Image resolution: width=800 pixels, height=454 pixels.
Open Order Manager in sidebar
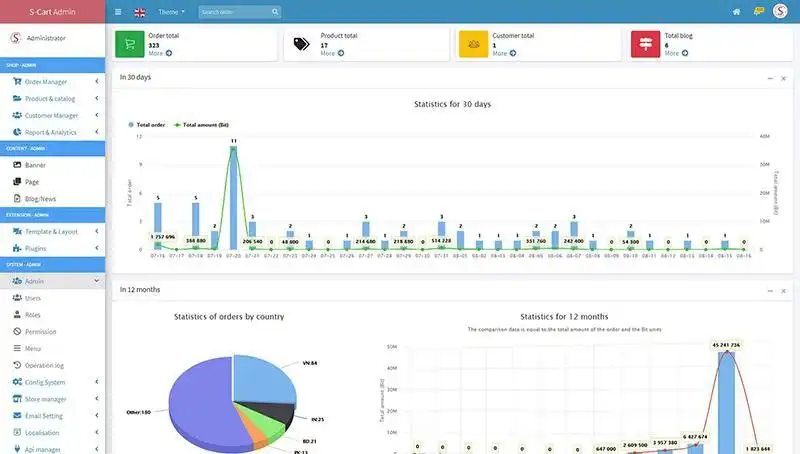(53, 82)
